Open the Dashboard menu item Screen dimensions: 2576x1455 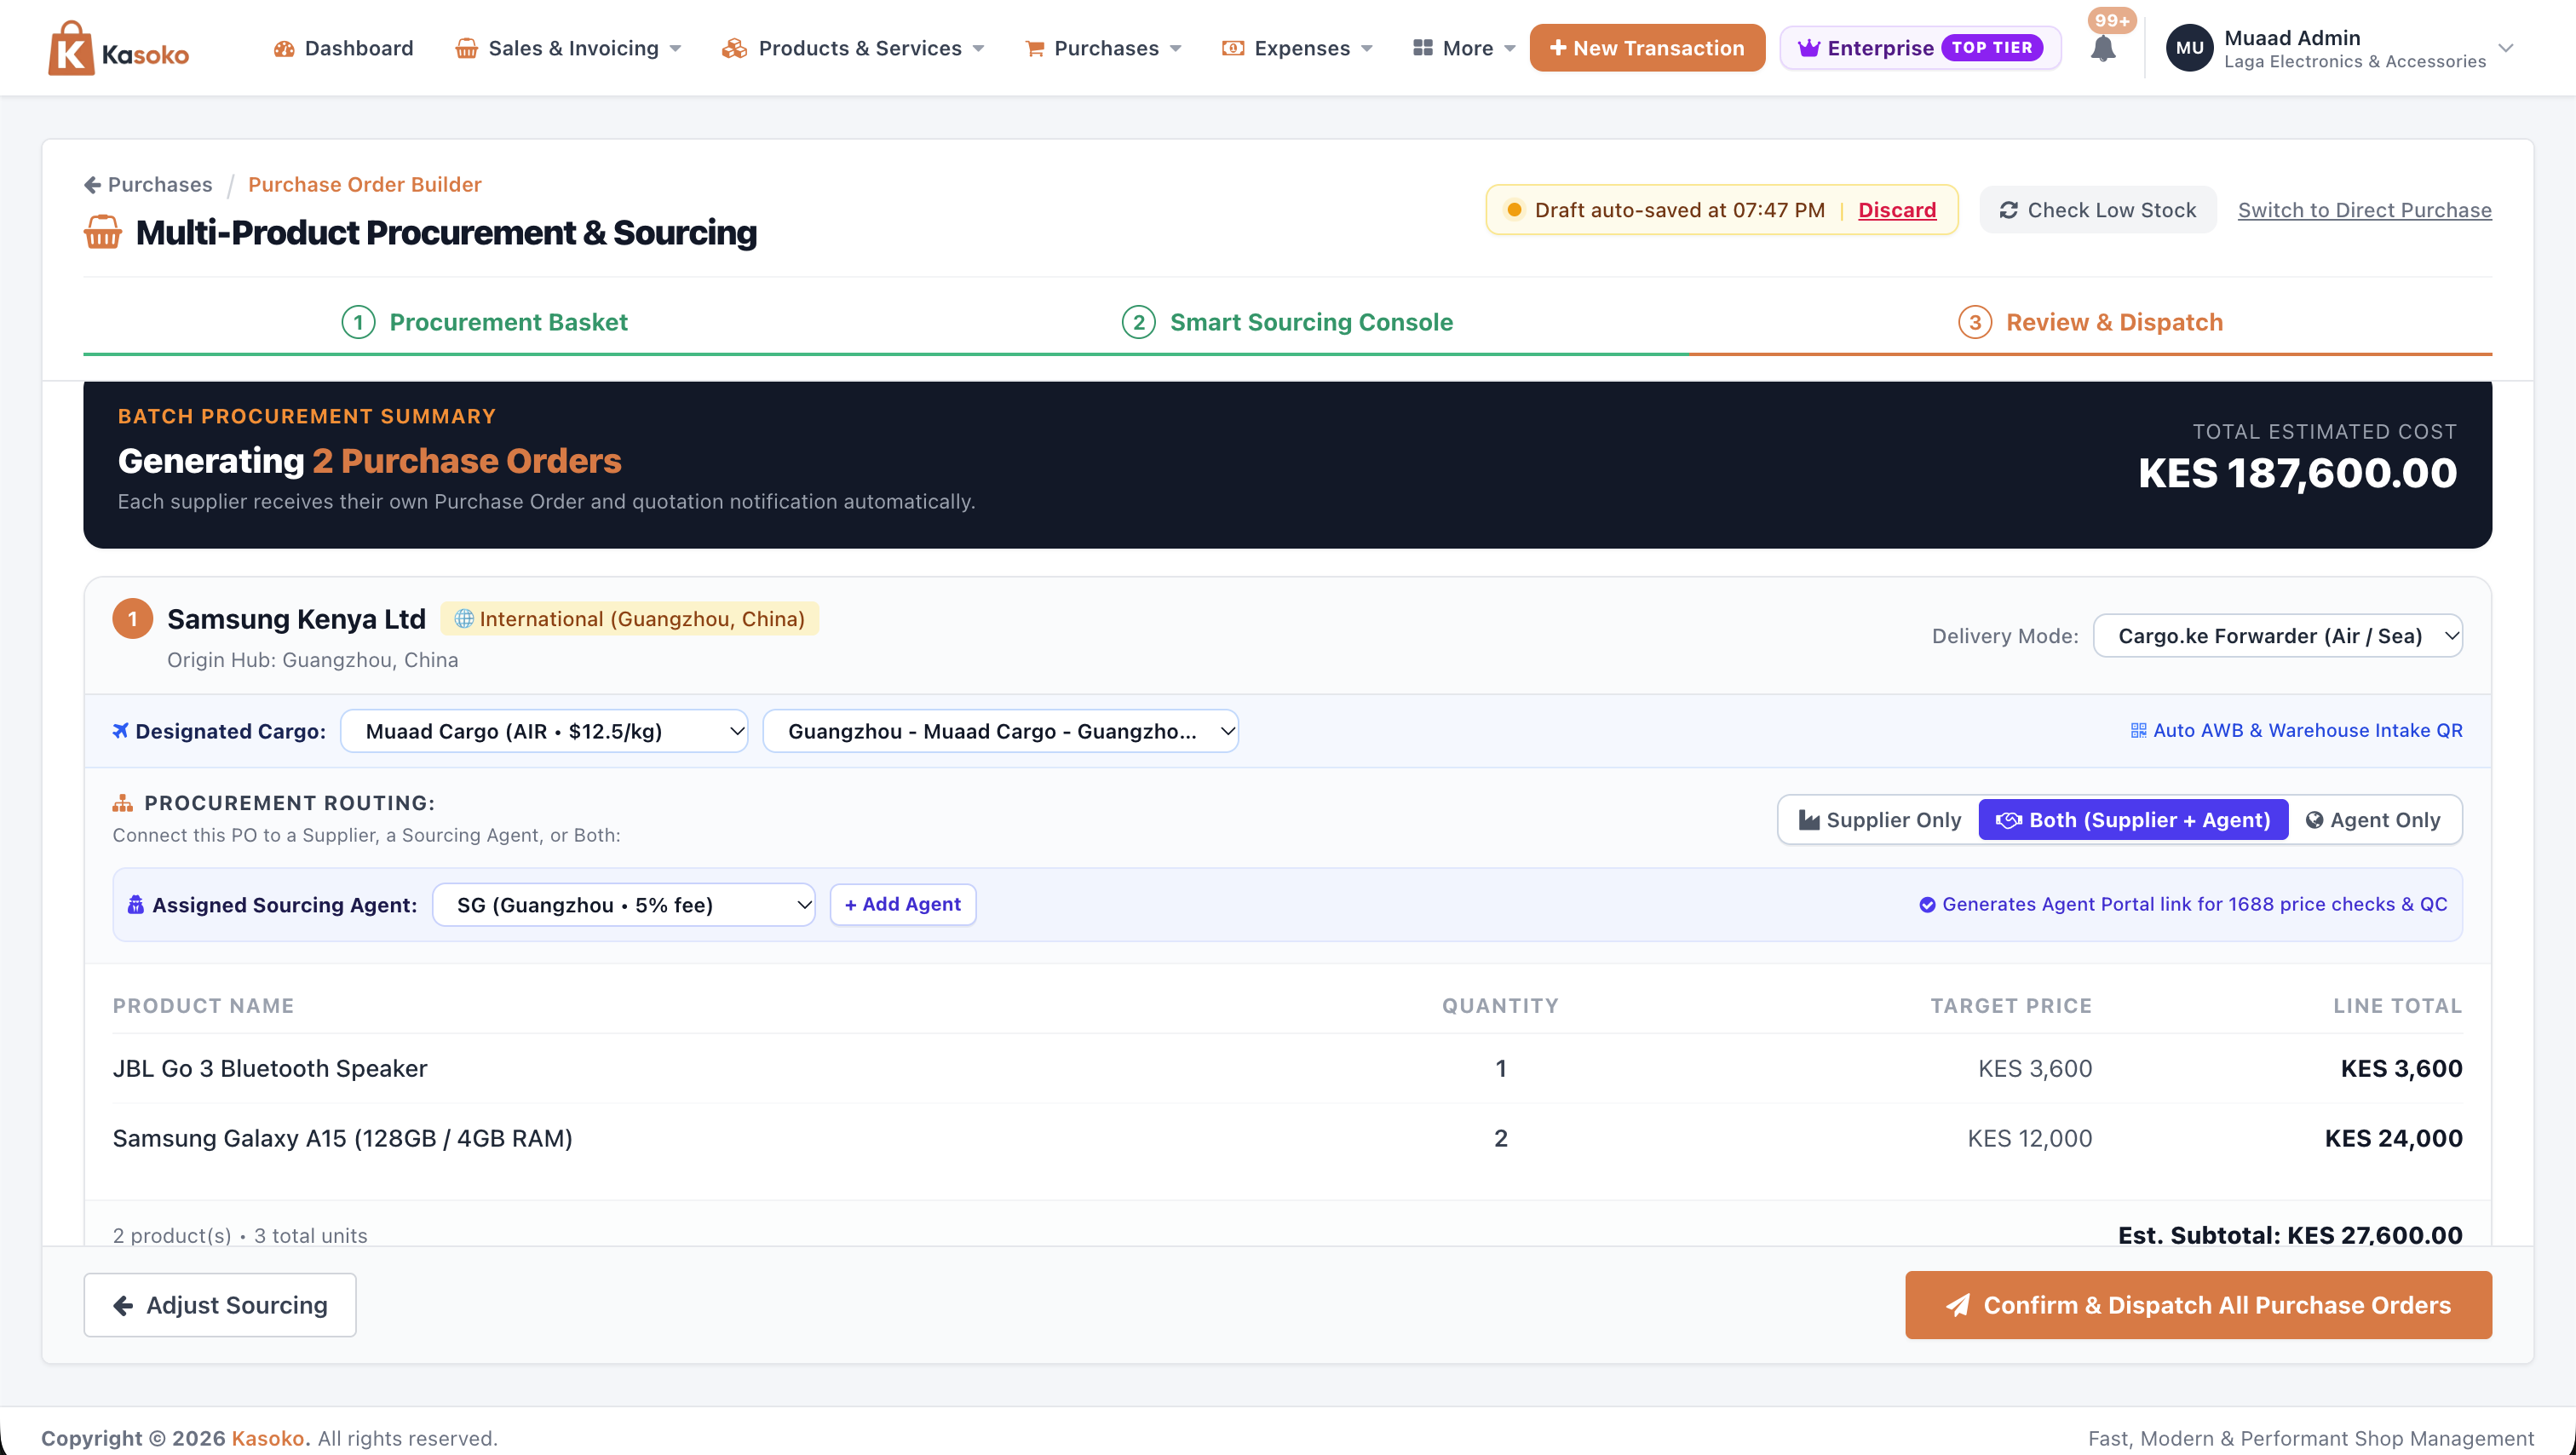(x=343, y=48)
